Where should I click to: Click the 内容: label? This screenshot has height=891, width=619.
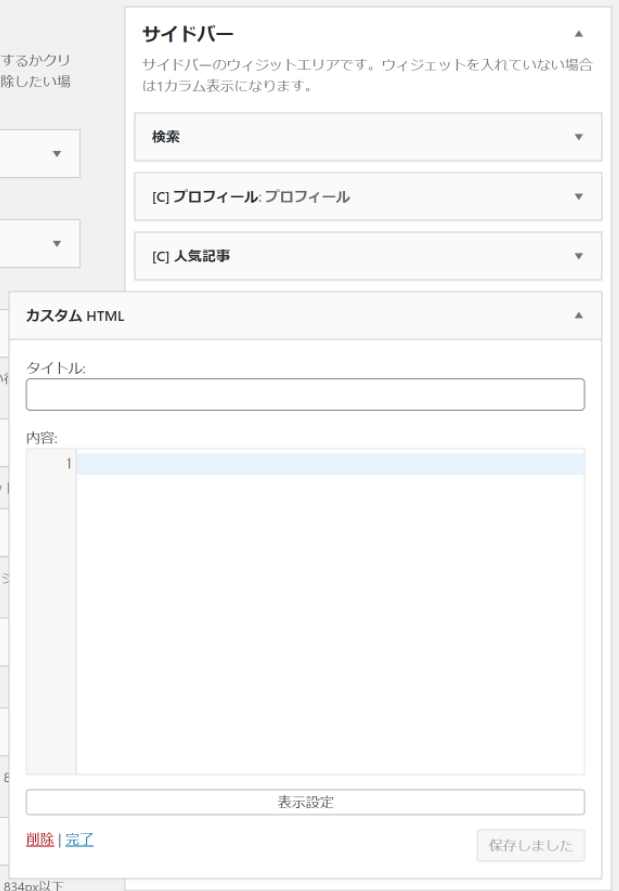42,438
